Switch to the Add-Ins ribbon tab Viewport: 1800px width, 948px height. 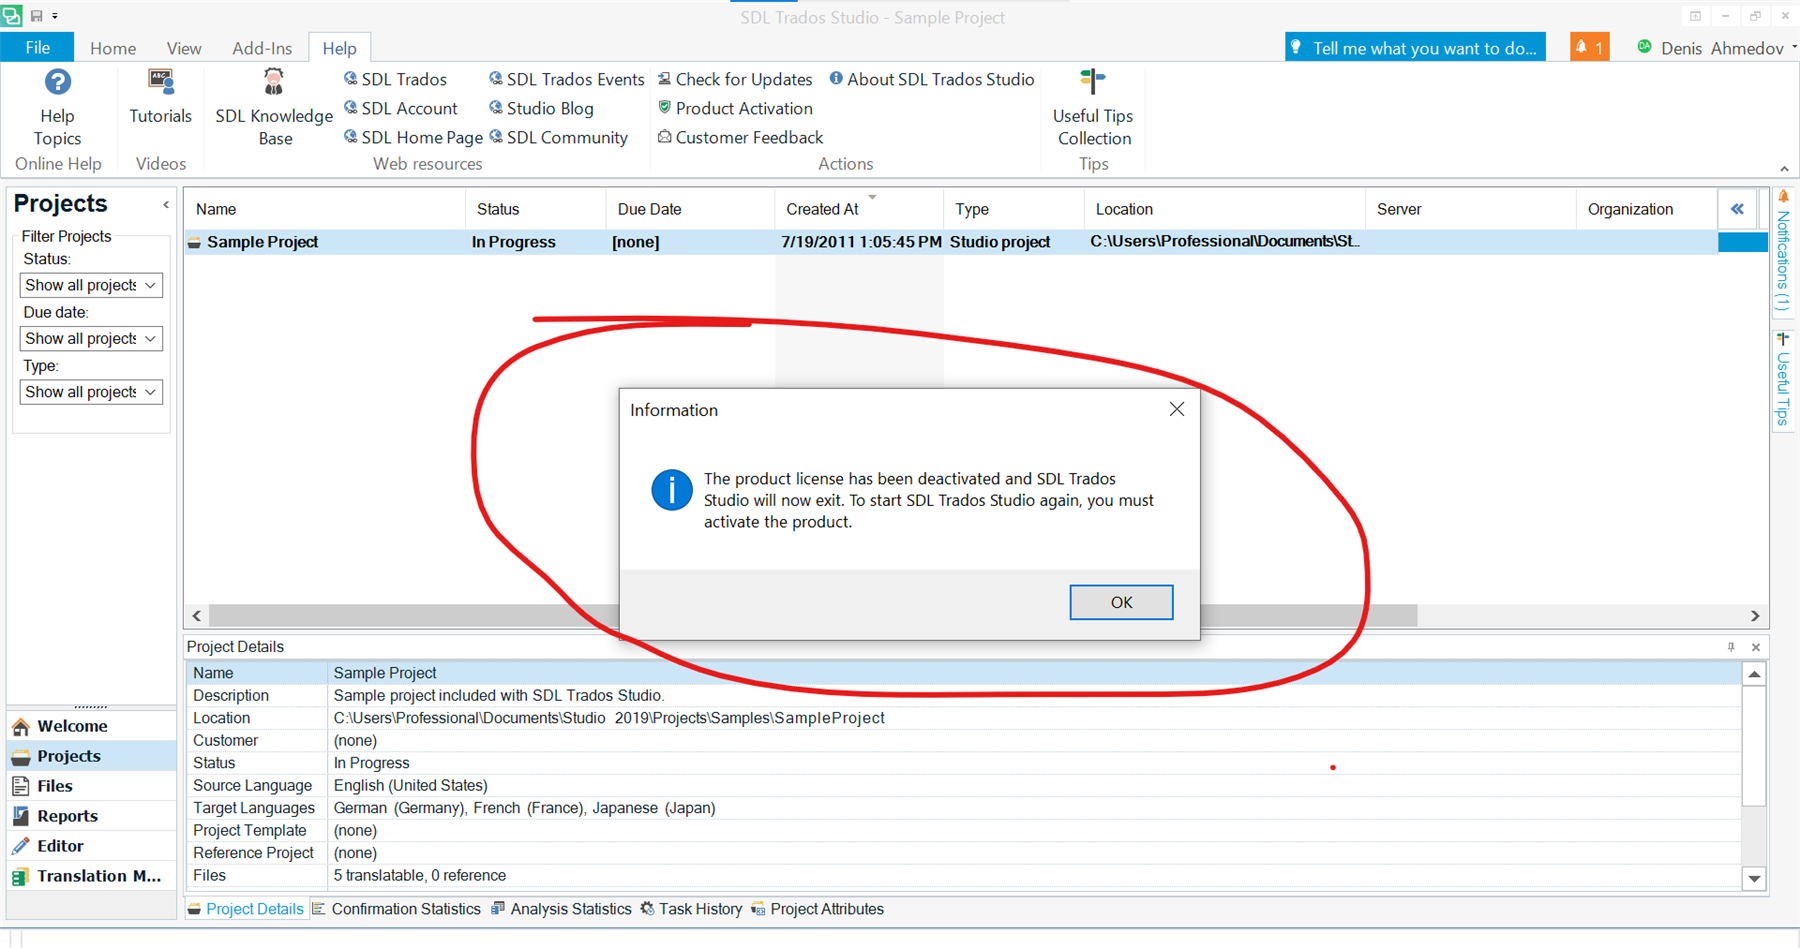click(x=262, y=48)
